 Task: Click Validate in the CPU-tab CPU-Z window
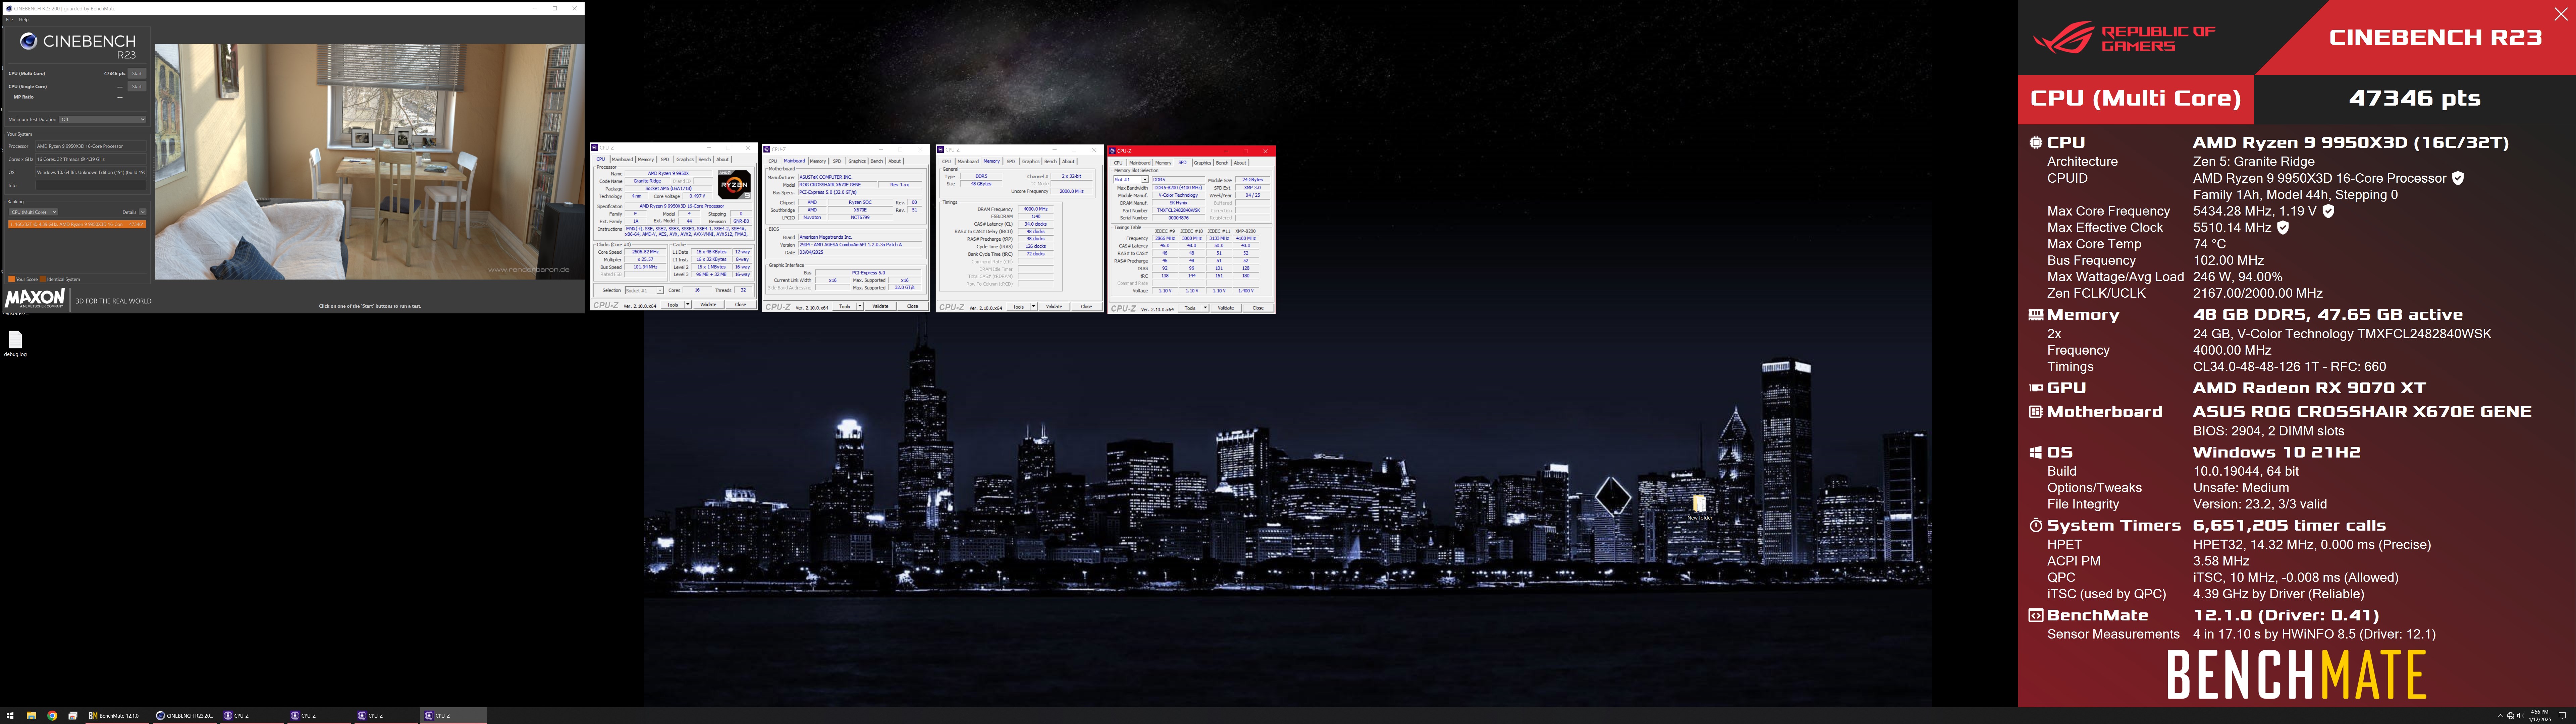[x=708, y=305]
